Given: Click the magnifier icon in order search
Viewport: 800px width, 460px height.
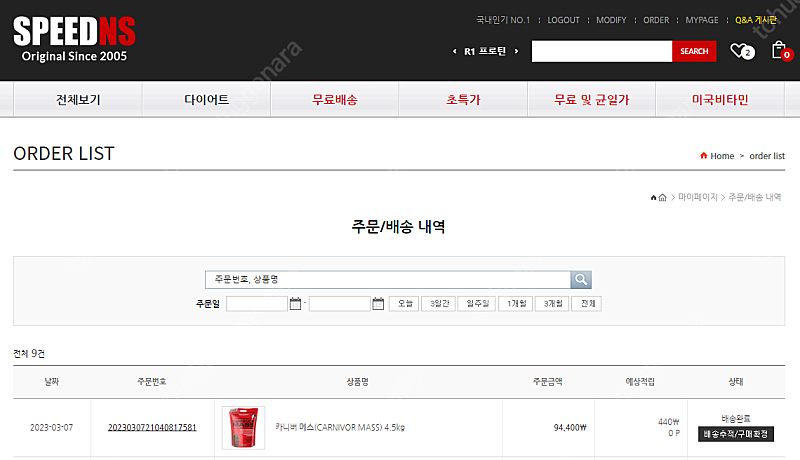Looking at the screenshot, I should [581, 280].
